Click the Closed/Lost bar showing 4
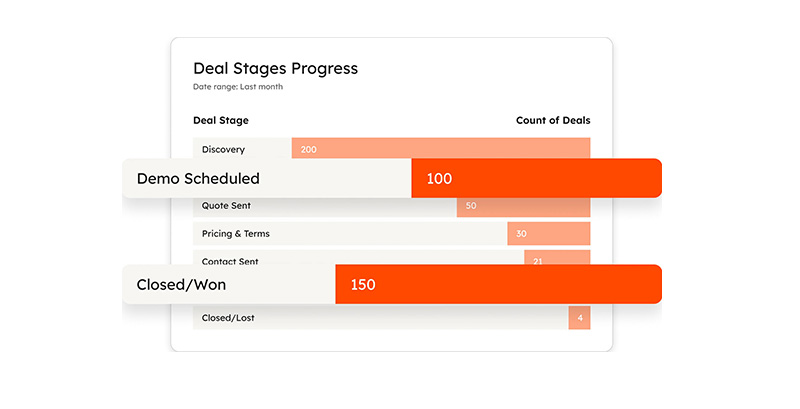Screen dimensions: 800x409 pyautogui.click(x=579, y=318)
